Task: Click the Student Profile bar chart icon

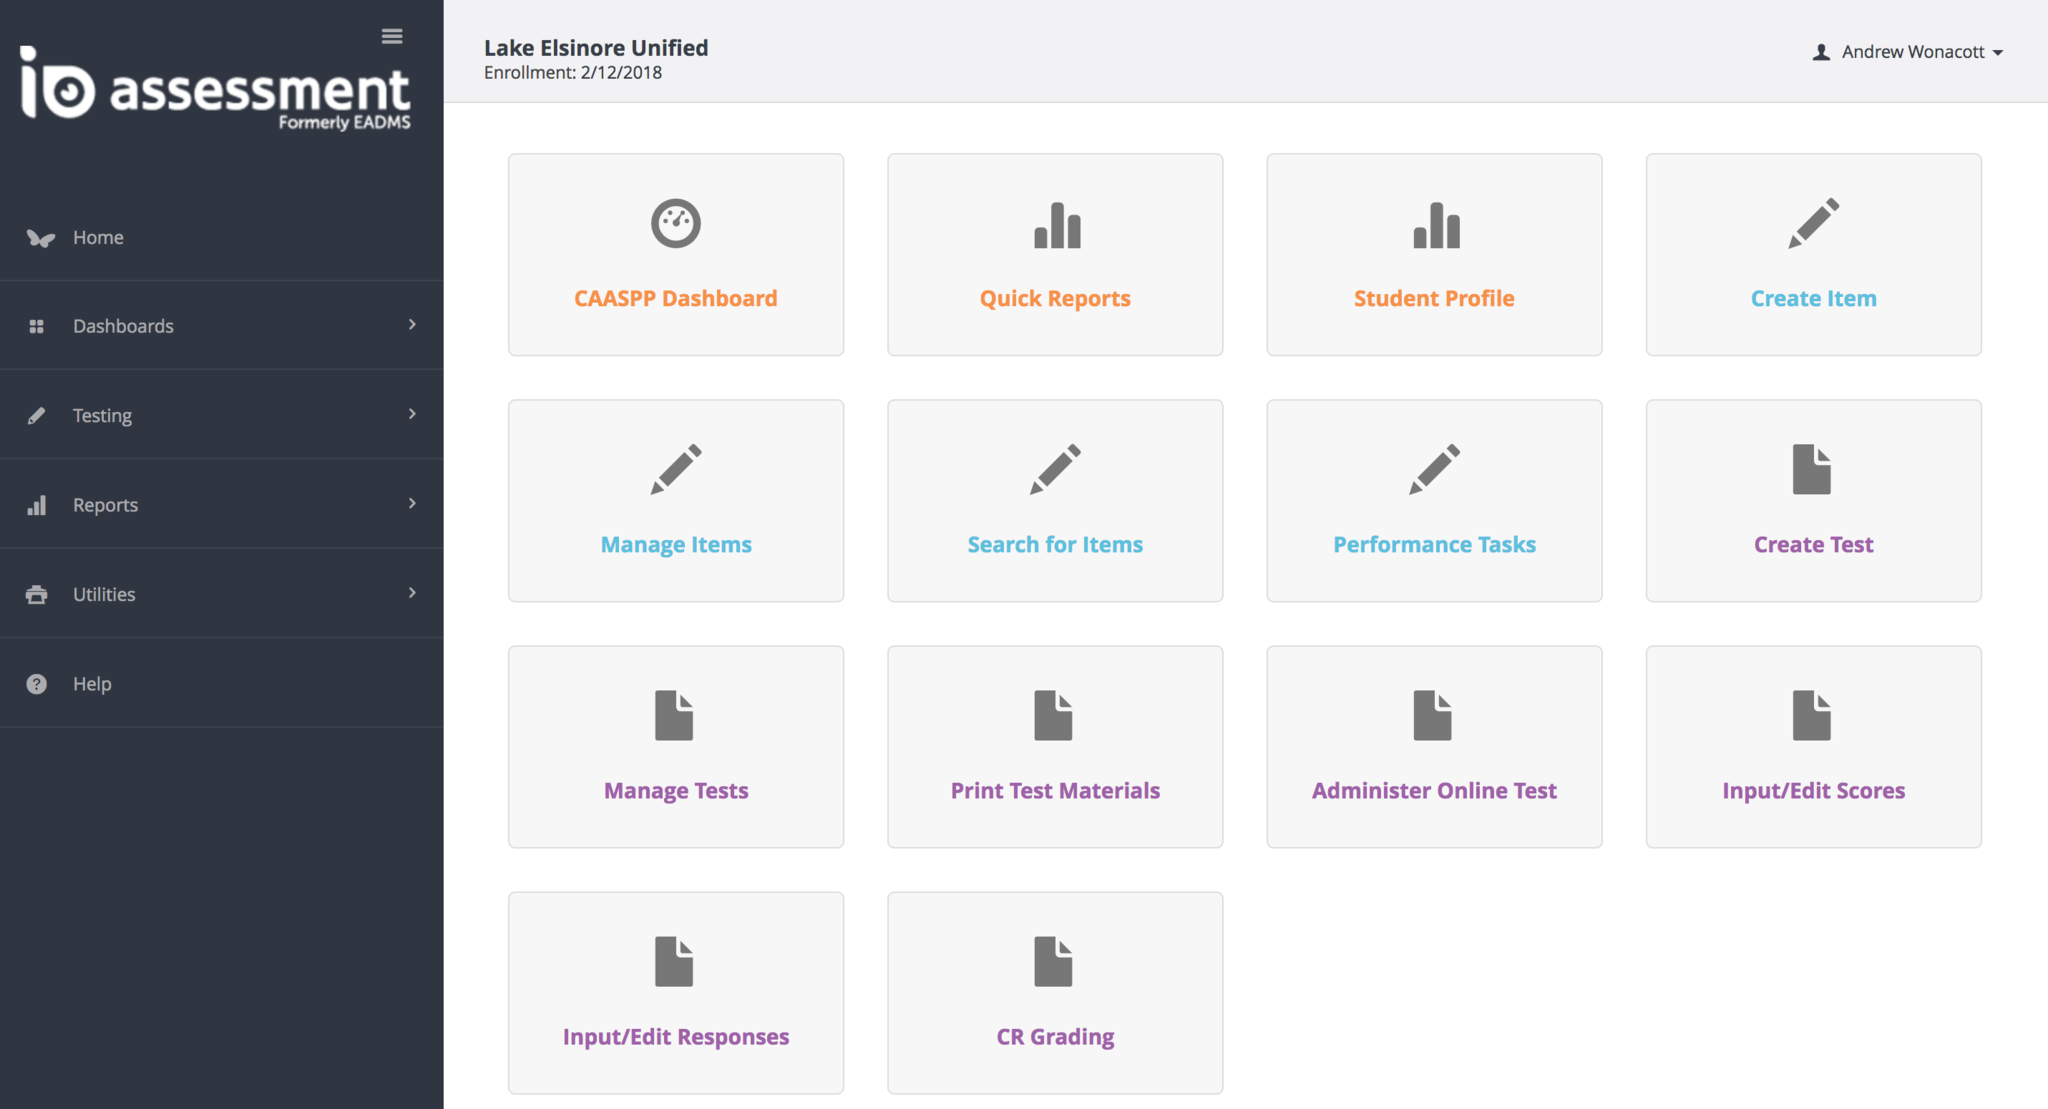Action: [x=1435, y=225]
